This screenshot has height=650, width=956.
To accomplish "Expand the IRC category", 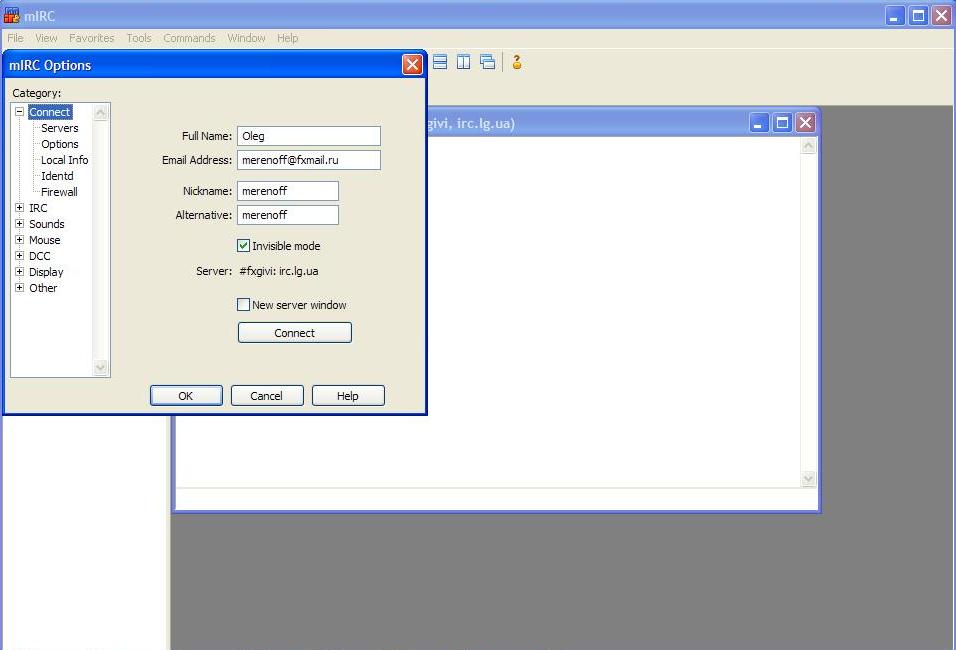I will tap(20, 208).
